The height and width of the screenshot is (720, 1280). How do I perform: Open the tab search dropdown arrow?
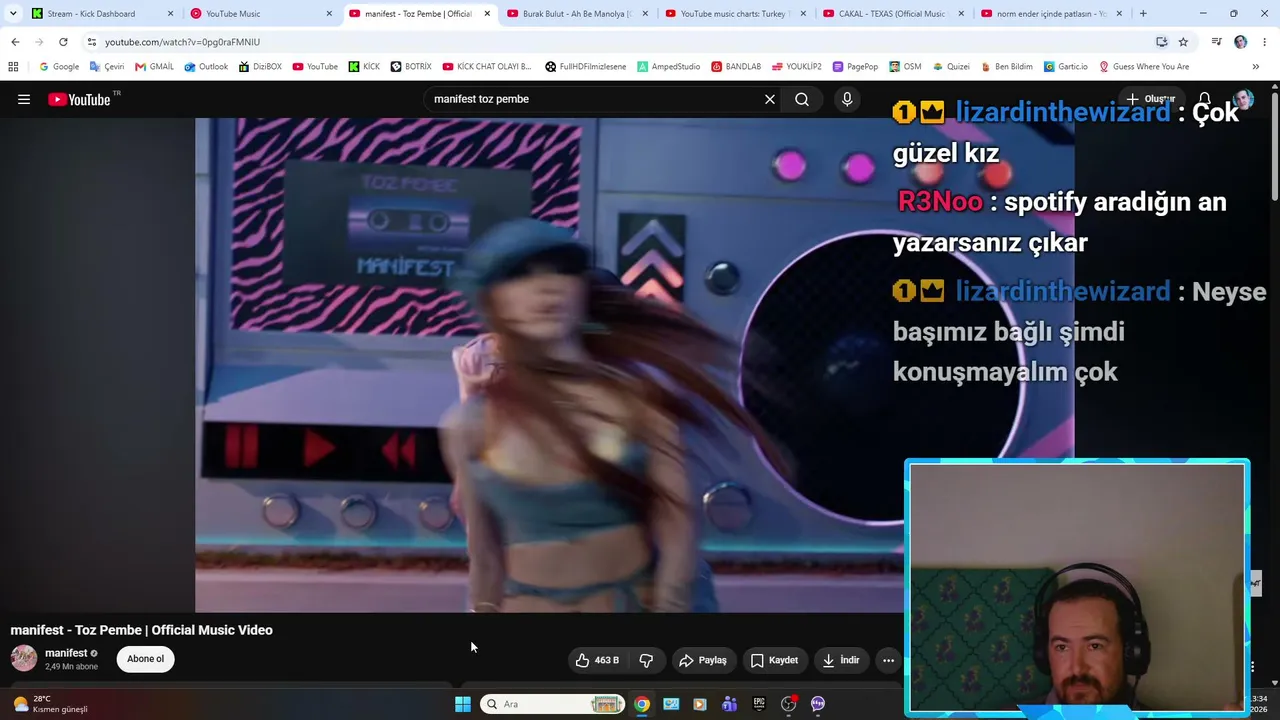[13, 14]
